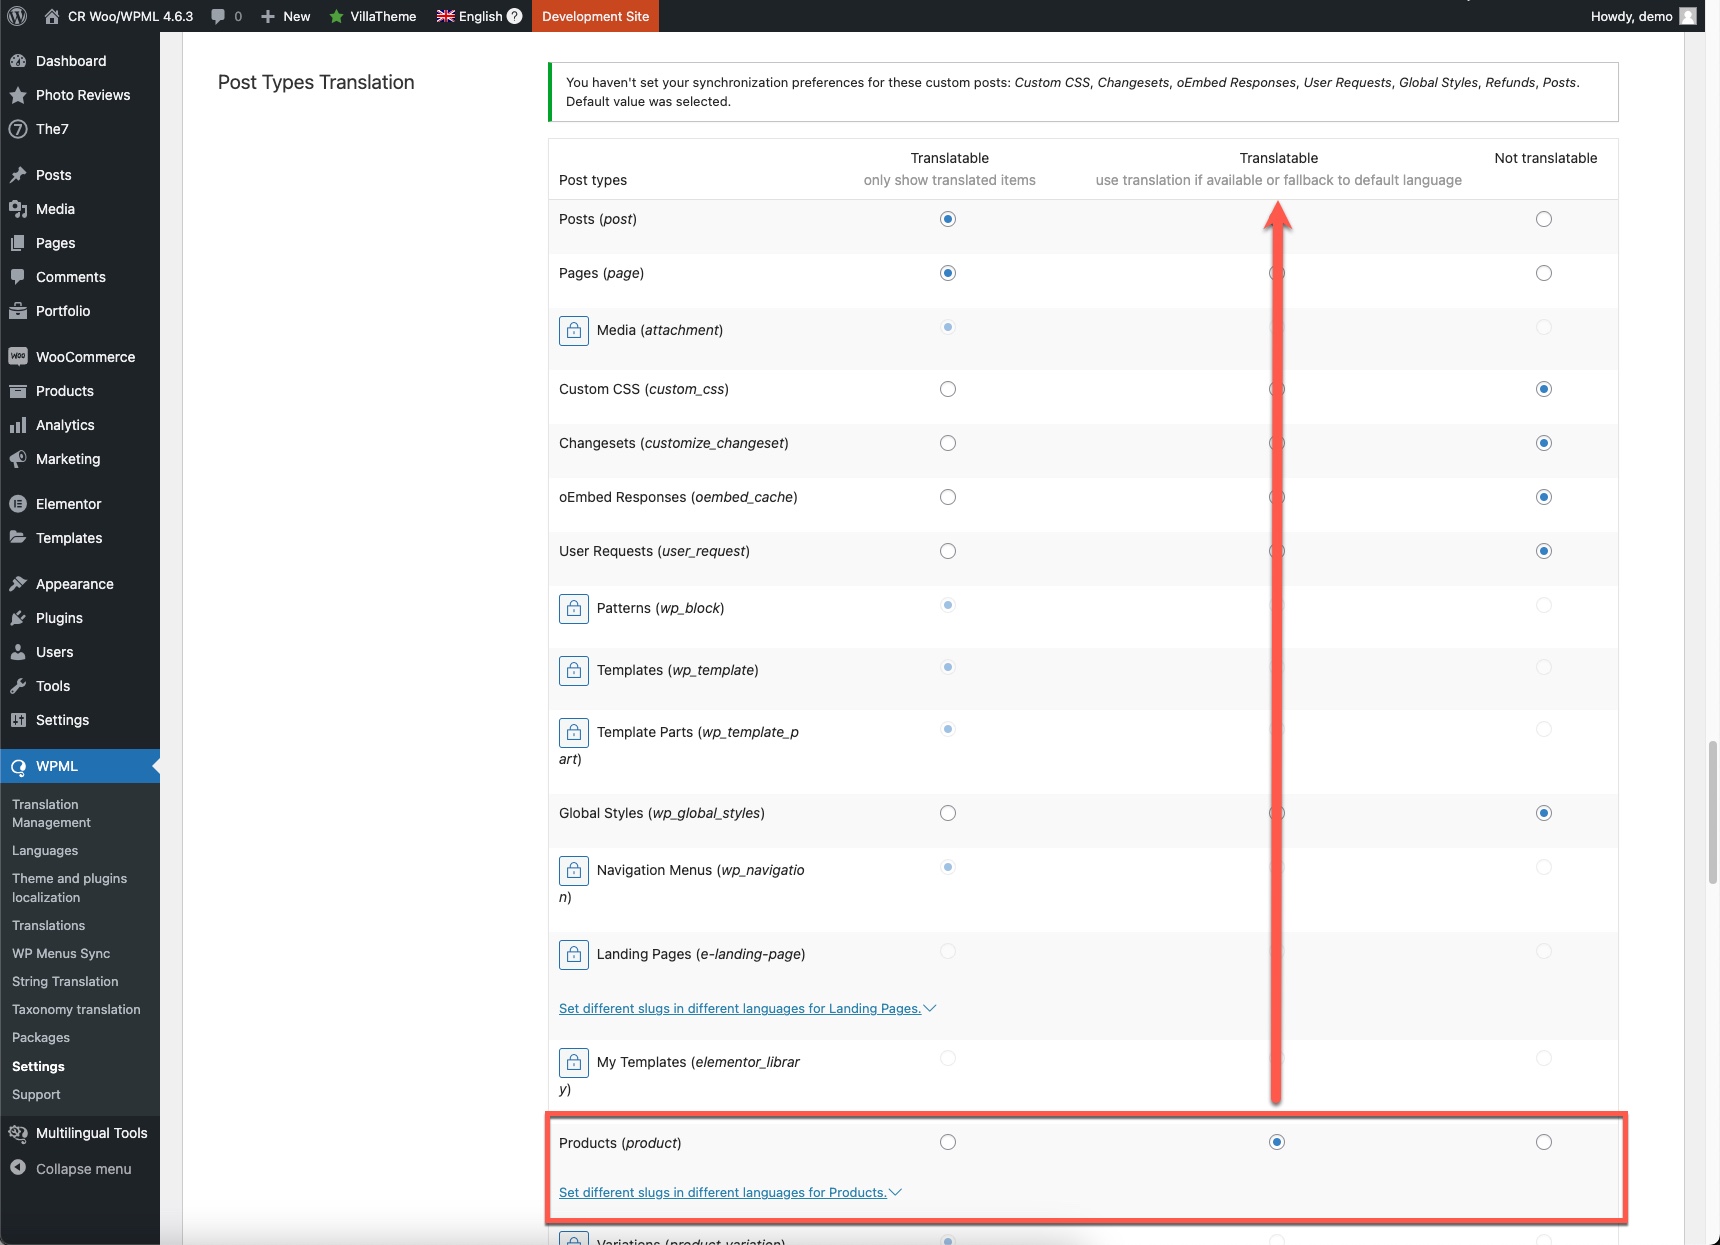This screenshot has height=1245, width=1720.
Task: Click the plus New icon in admin bar
Action: tap(268, 16)
